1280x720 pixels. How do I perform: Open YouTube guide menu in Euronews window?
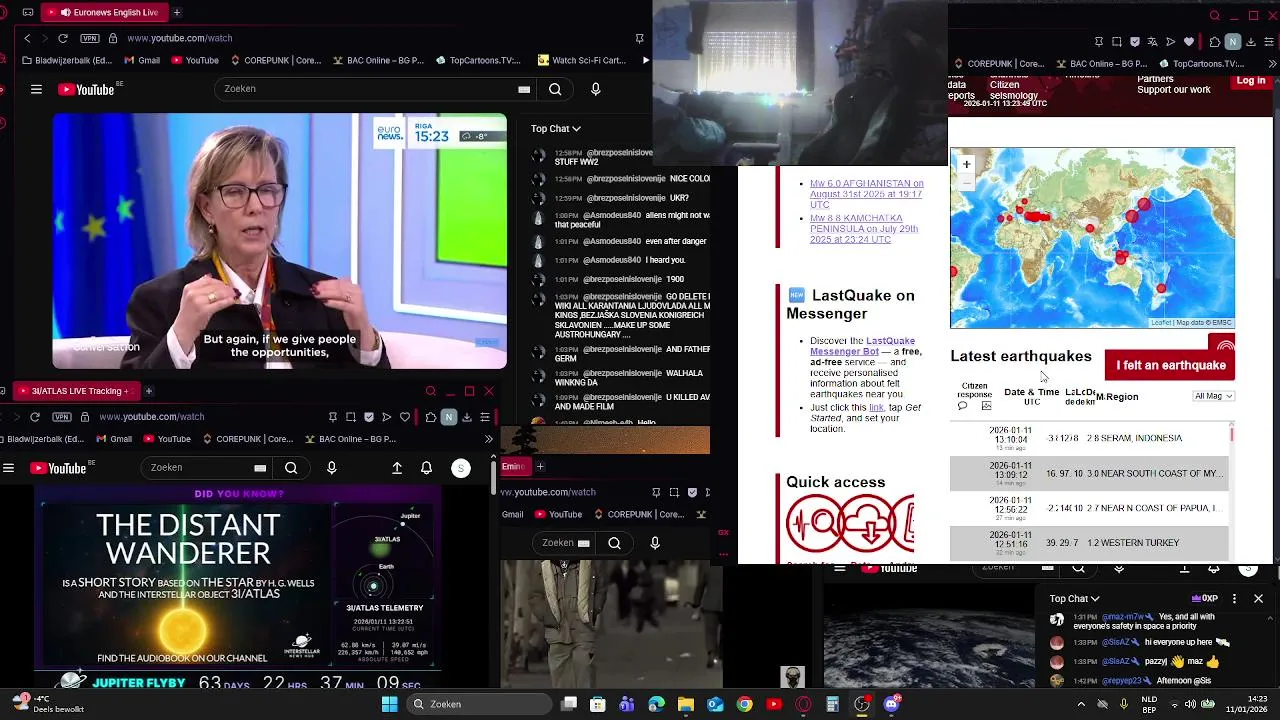click(x=36, y=89)
